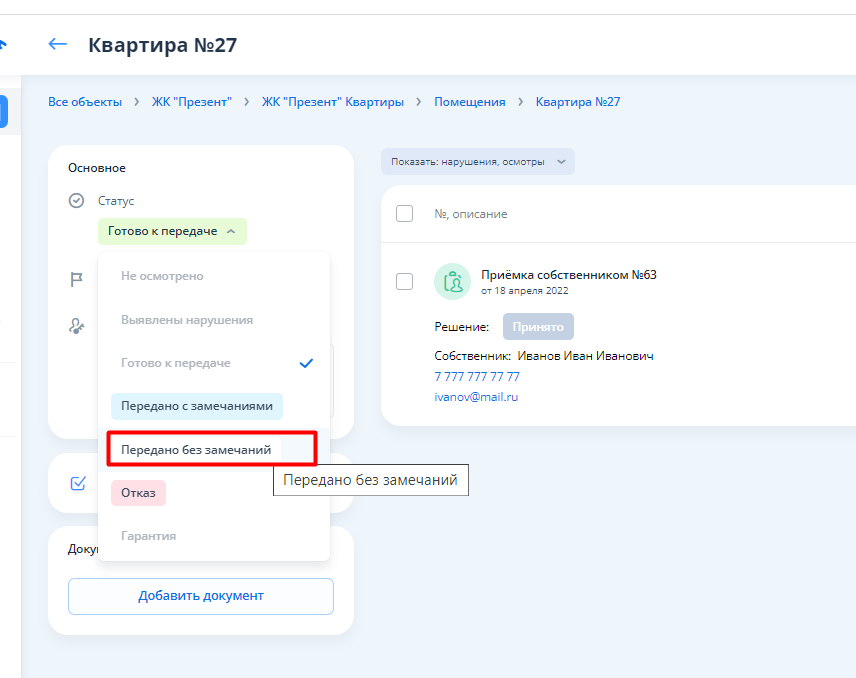Open the ЖК "Презент" Квартиры breadcrumb
Screen dimensions: 856x678
[333, 102]
